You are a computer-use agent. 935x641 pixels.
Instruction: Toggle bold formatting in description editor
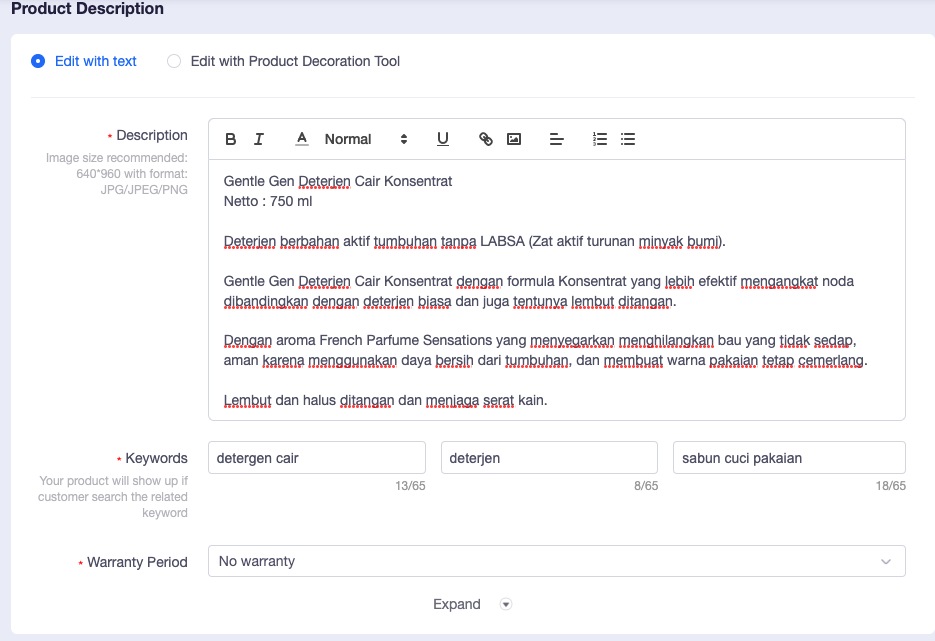(x=231, y=140)
